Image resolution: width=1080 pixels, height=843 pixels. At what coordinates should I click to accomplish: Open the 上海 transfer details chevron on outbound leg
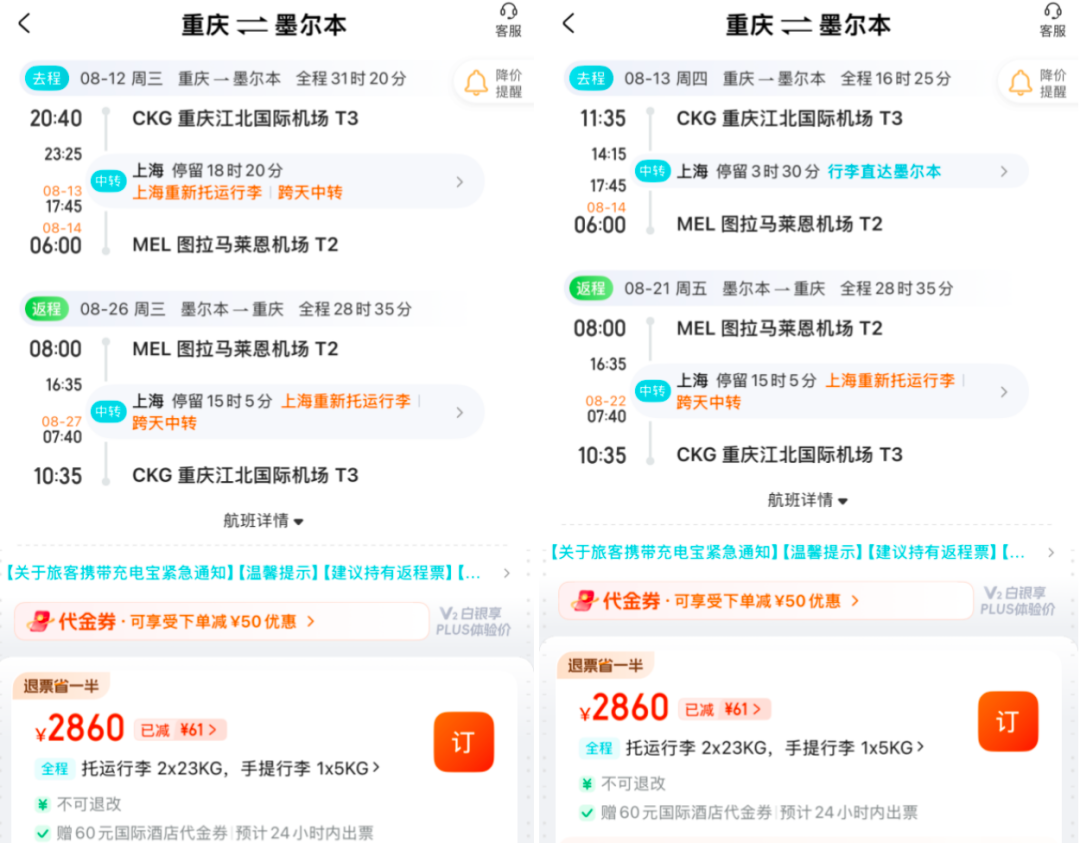pyautogui.click(x=459, y=181)
